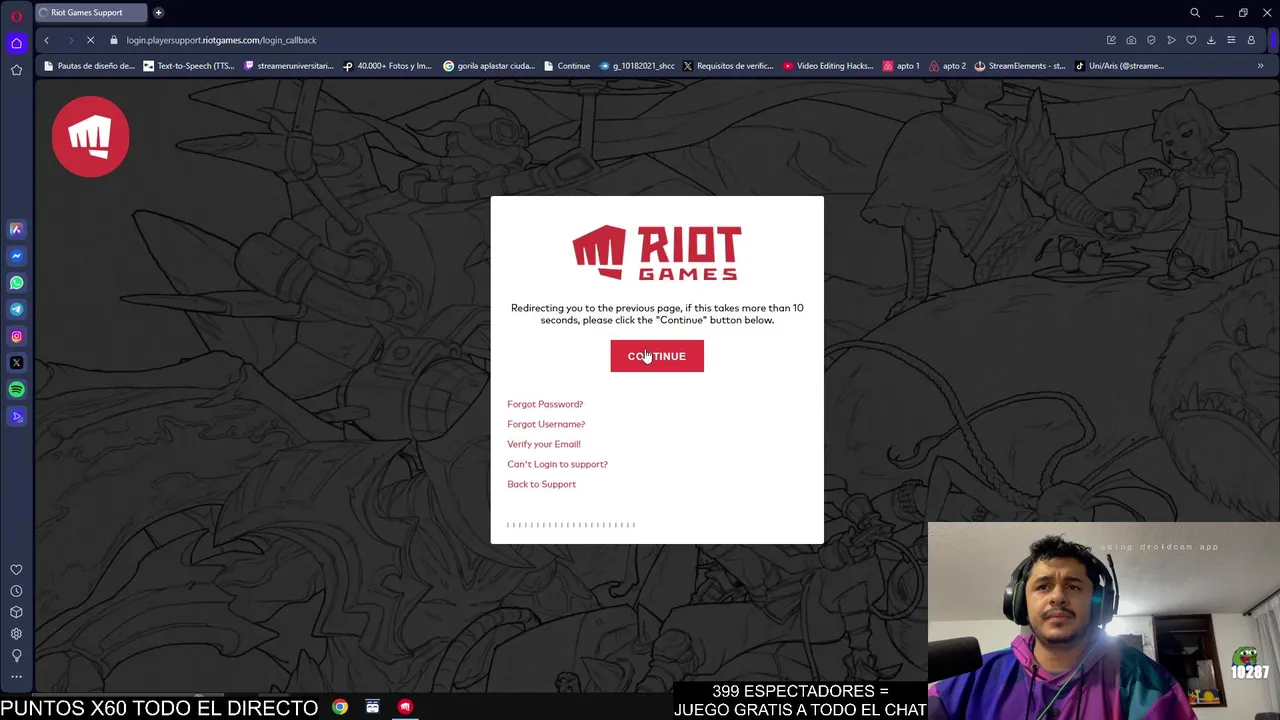Open the Downloads toolbar icon
This screenshot has height=720, width=1280.
point(1211,40)
